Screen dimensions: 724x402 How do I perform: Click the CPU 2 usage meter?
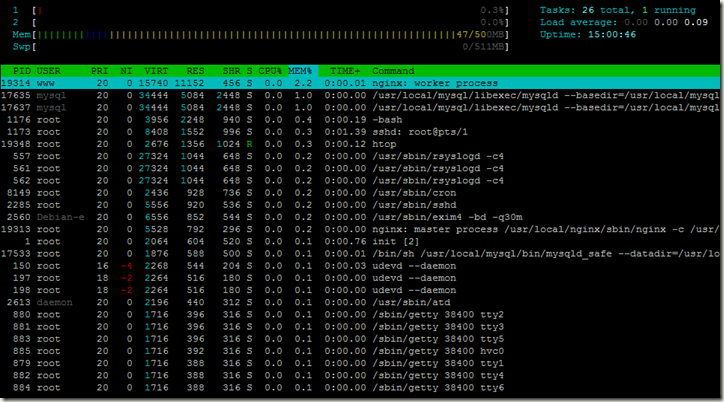(261, 22)
